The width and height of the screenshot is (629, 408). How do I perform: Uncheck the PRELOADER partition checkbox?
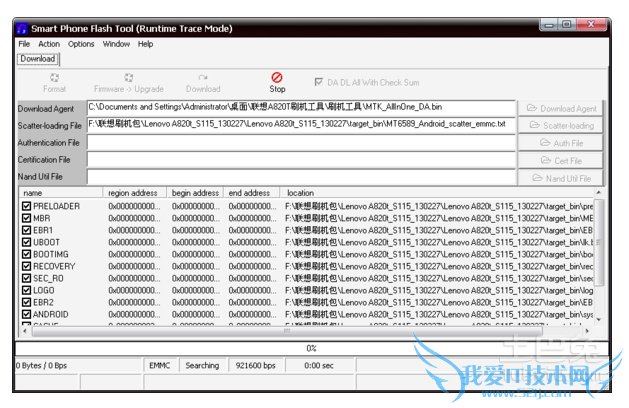[x=27, y=206]
